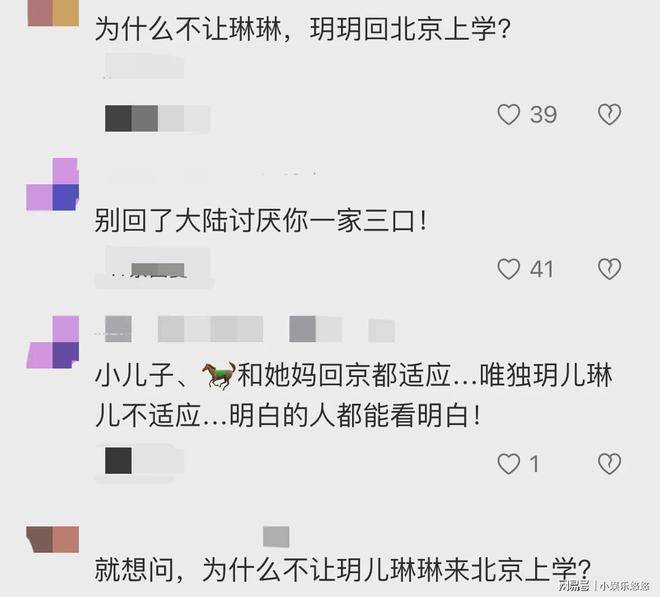Image resolution: width=660 pixels, height=597 pixels.
Task: Open the brown avatar beside 就想问 comment
Action: coord(53,539)
